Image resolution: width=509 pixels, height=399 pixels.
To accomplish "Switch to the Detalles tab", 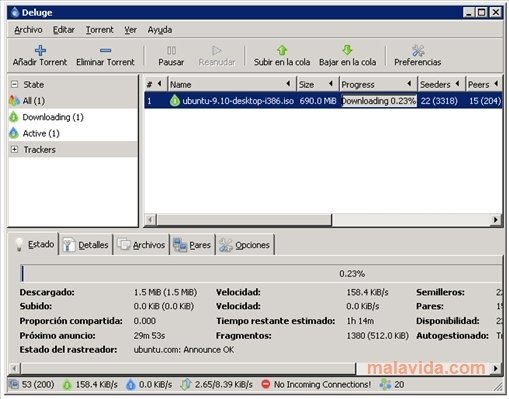I will point(86,245).
